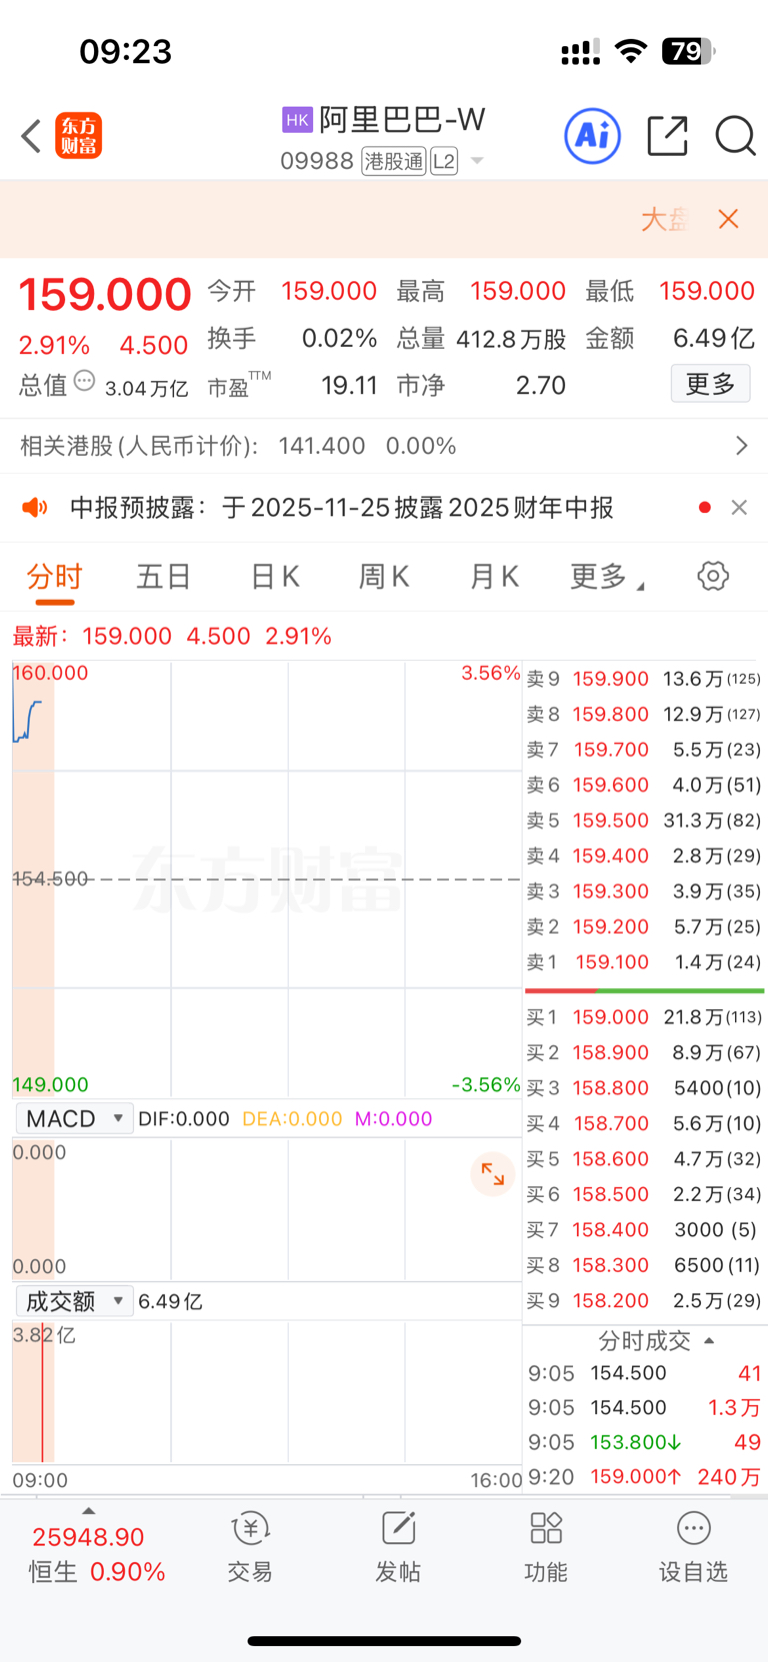Tap the back arrow icon
The height and width of the screenshot is (1663, 768).
[x=31, y=136]
